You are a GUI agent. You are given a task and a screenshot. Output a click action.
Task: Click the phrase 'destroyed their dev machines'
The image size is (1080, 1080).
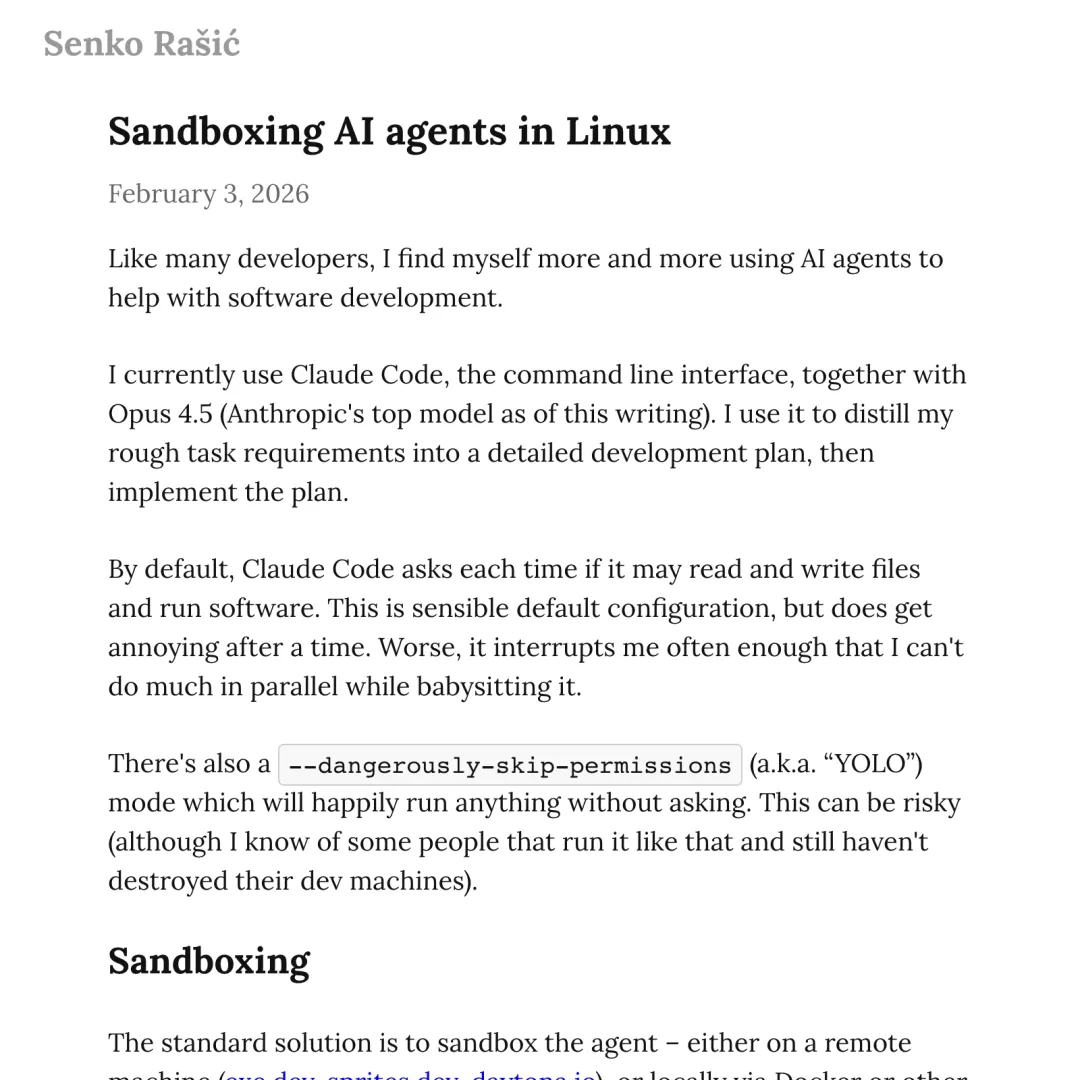tap(288, 881)
